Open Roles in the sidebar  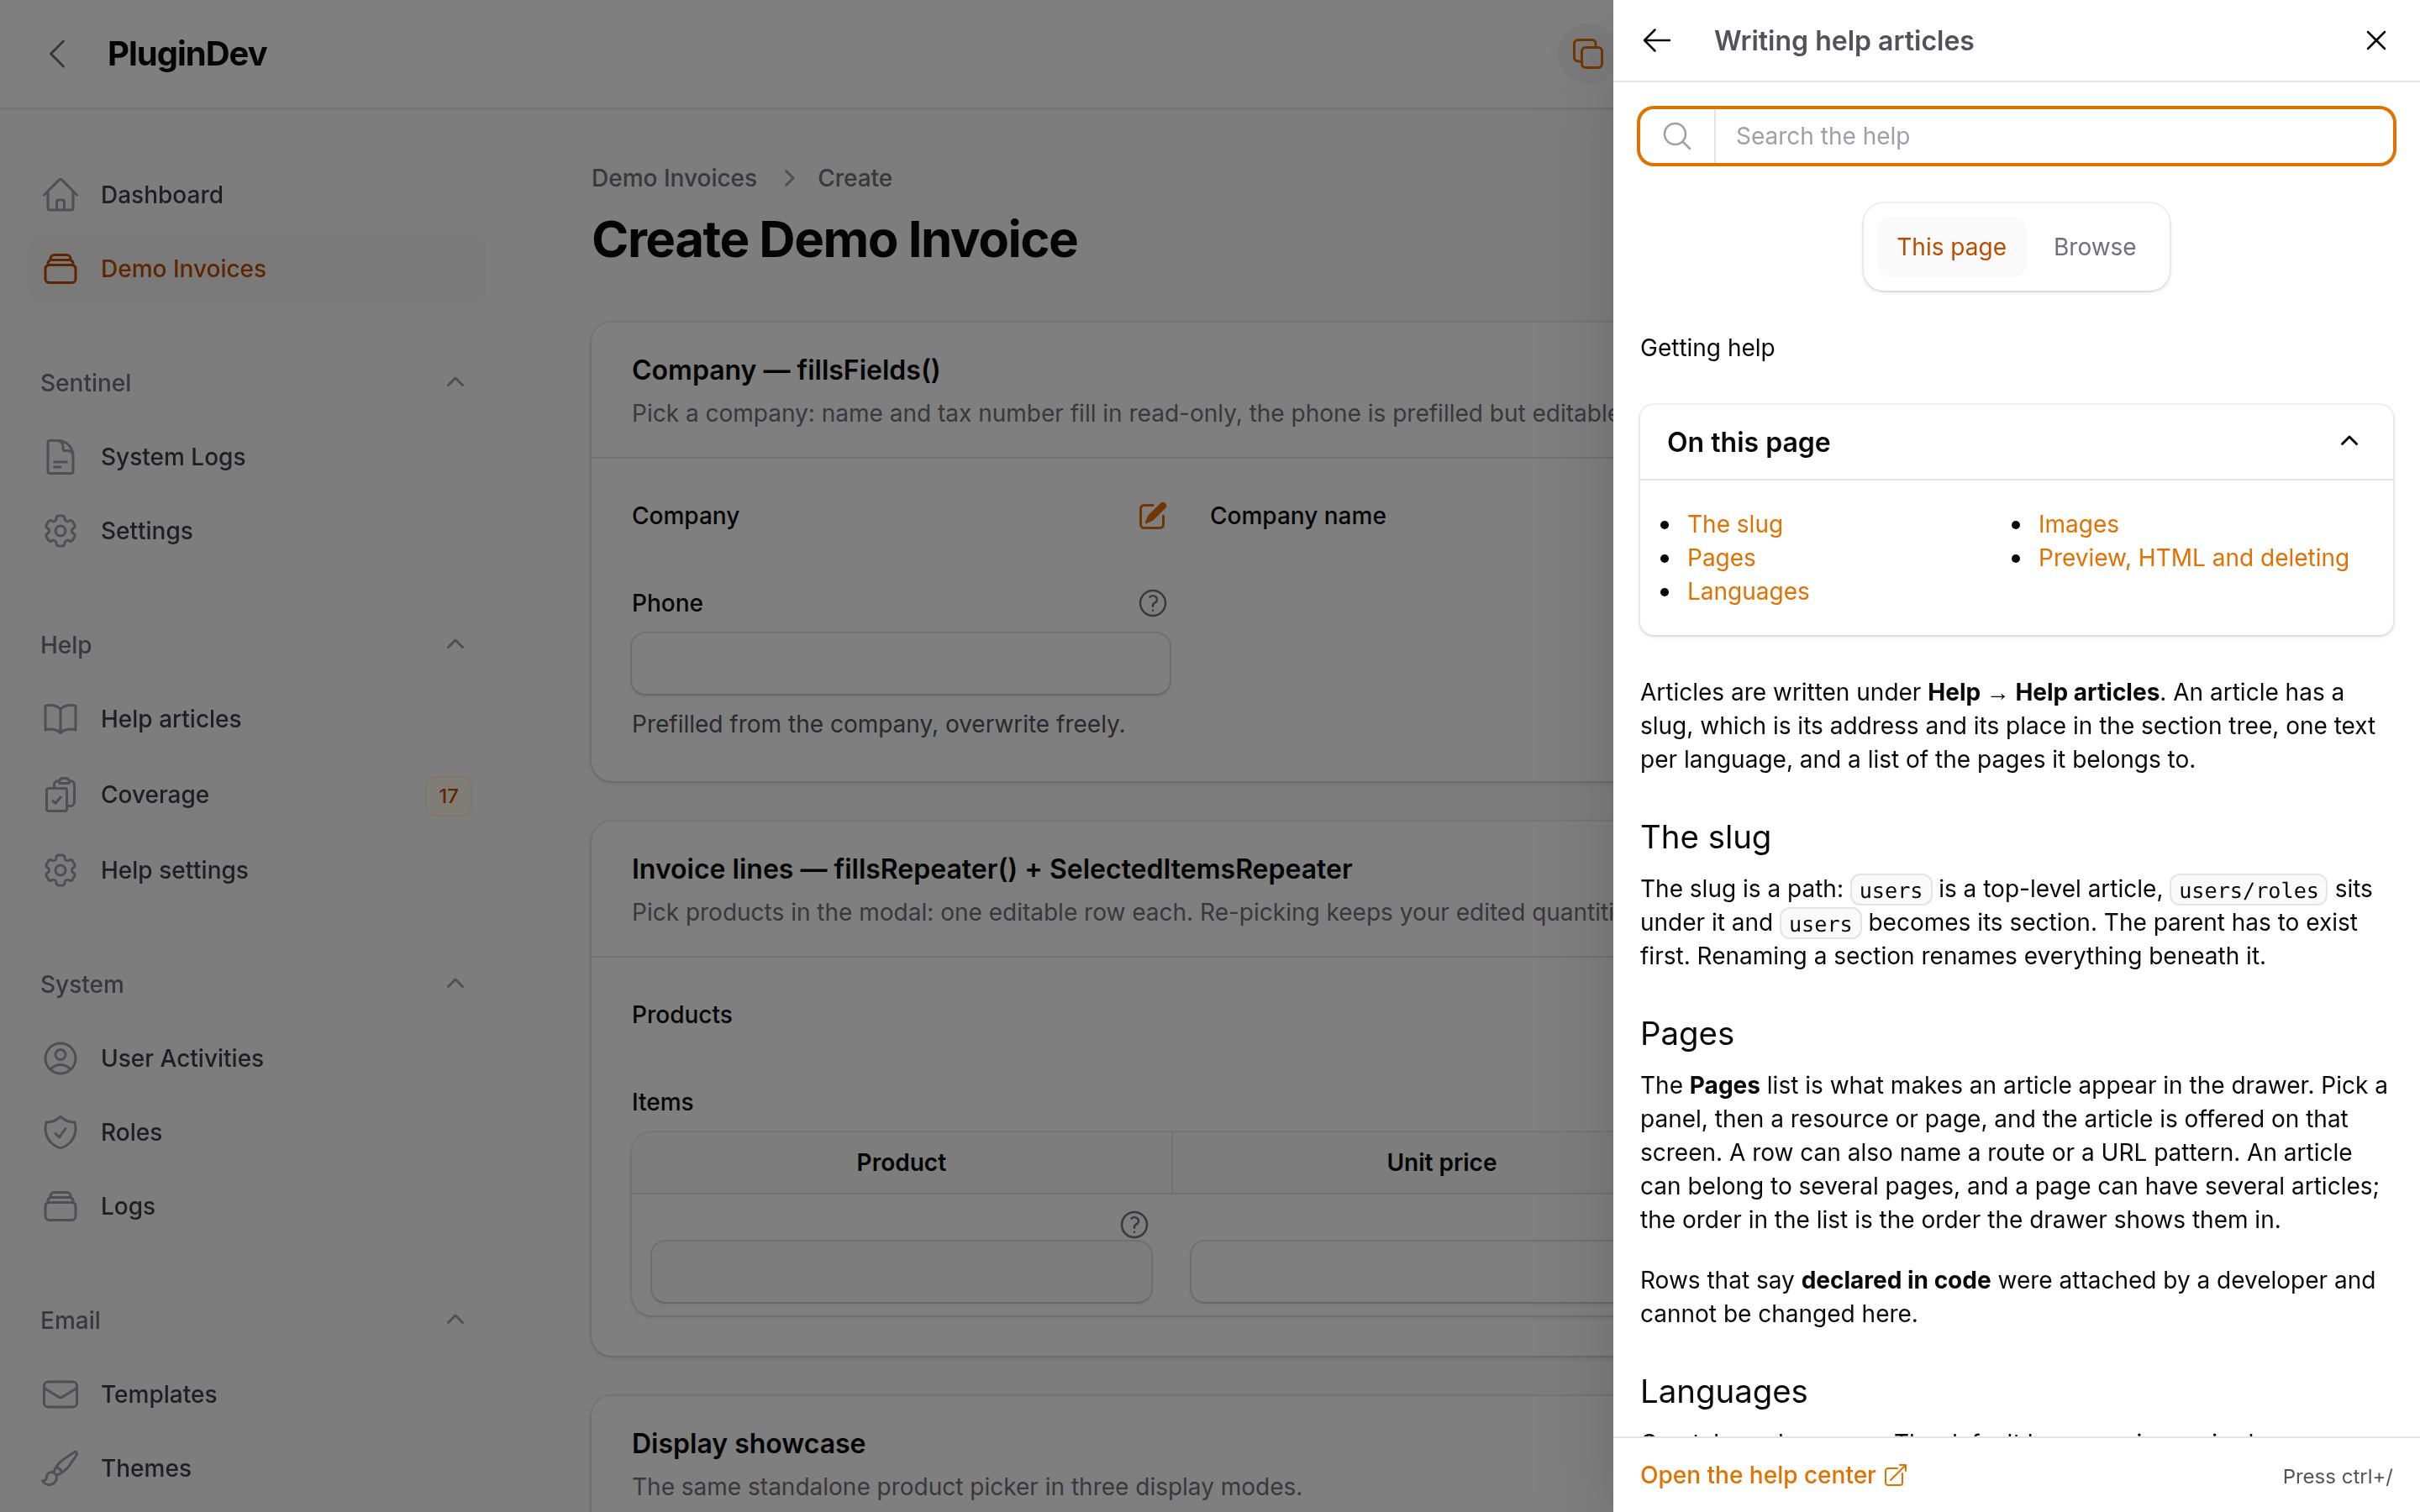pos(256,1132)
